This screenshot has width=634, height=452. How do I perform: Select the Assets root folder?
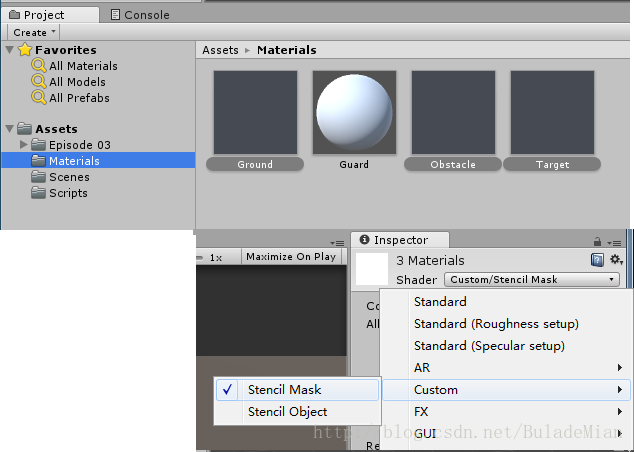click(x=56, y=129)
